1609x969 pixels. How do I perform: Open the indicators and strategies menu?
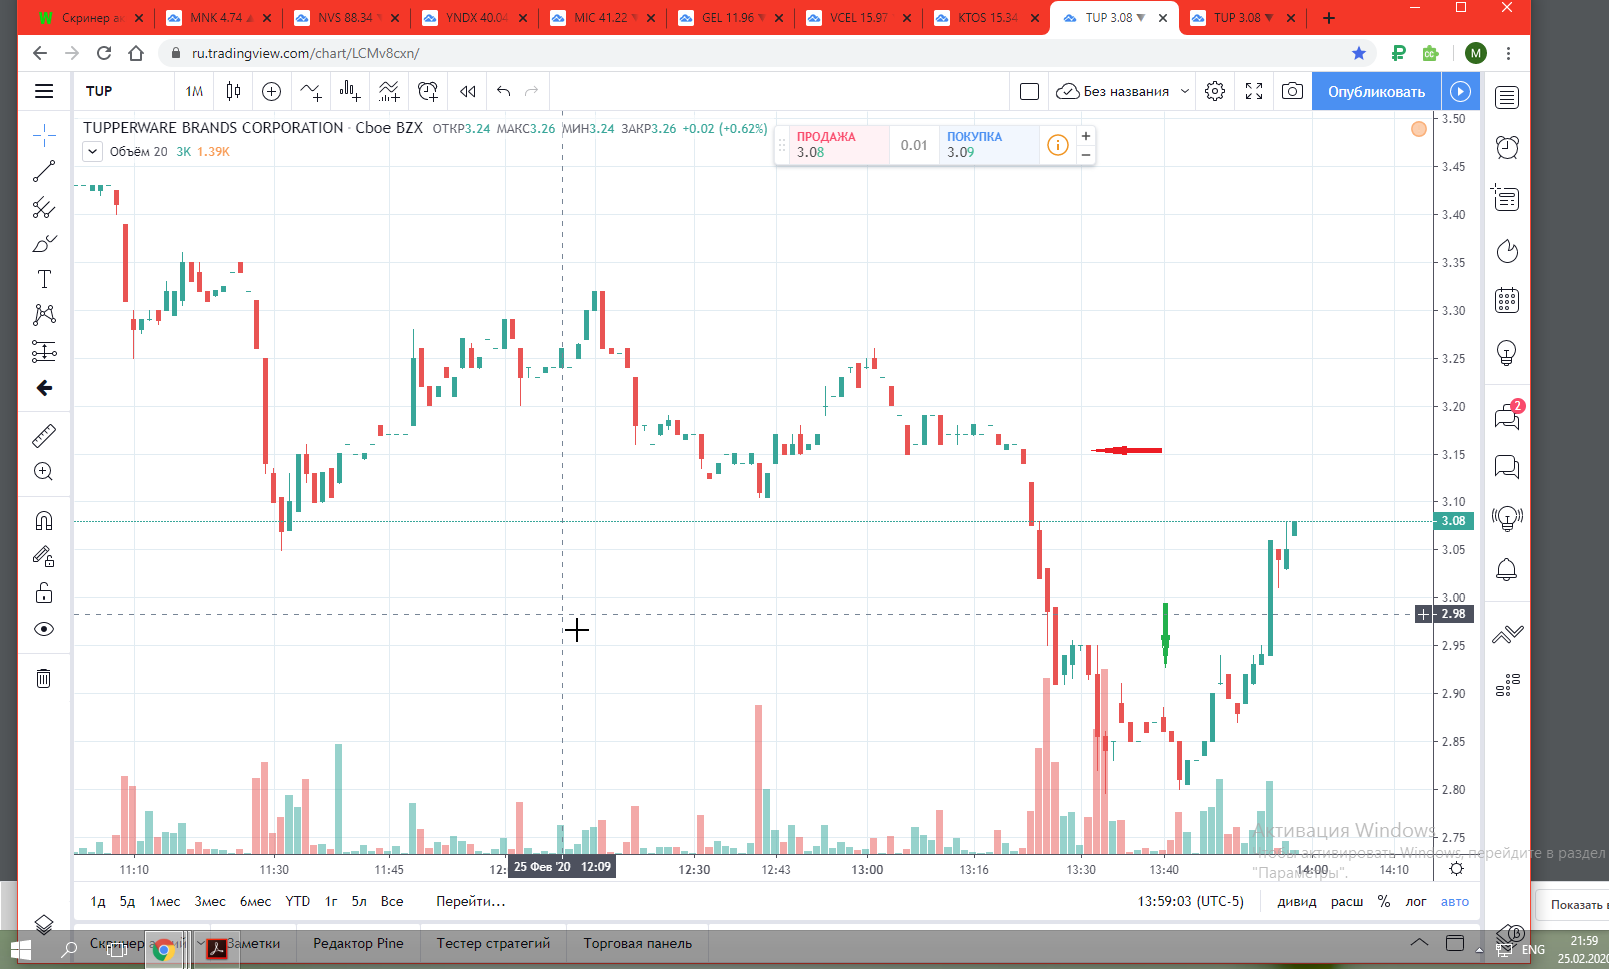(x=311, y=91)
